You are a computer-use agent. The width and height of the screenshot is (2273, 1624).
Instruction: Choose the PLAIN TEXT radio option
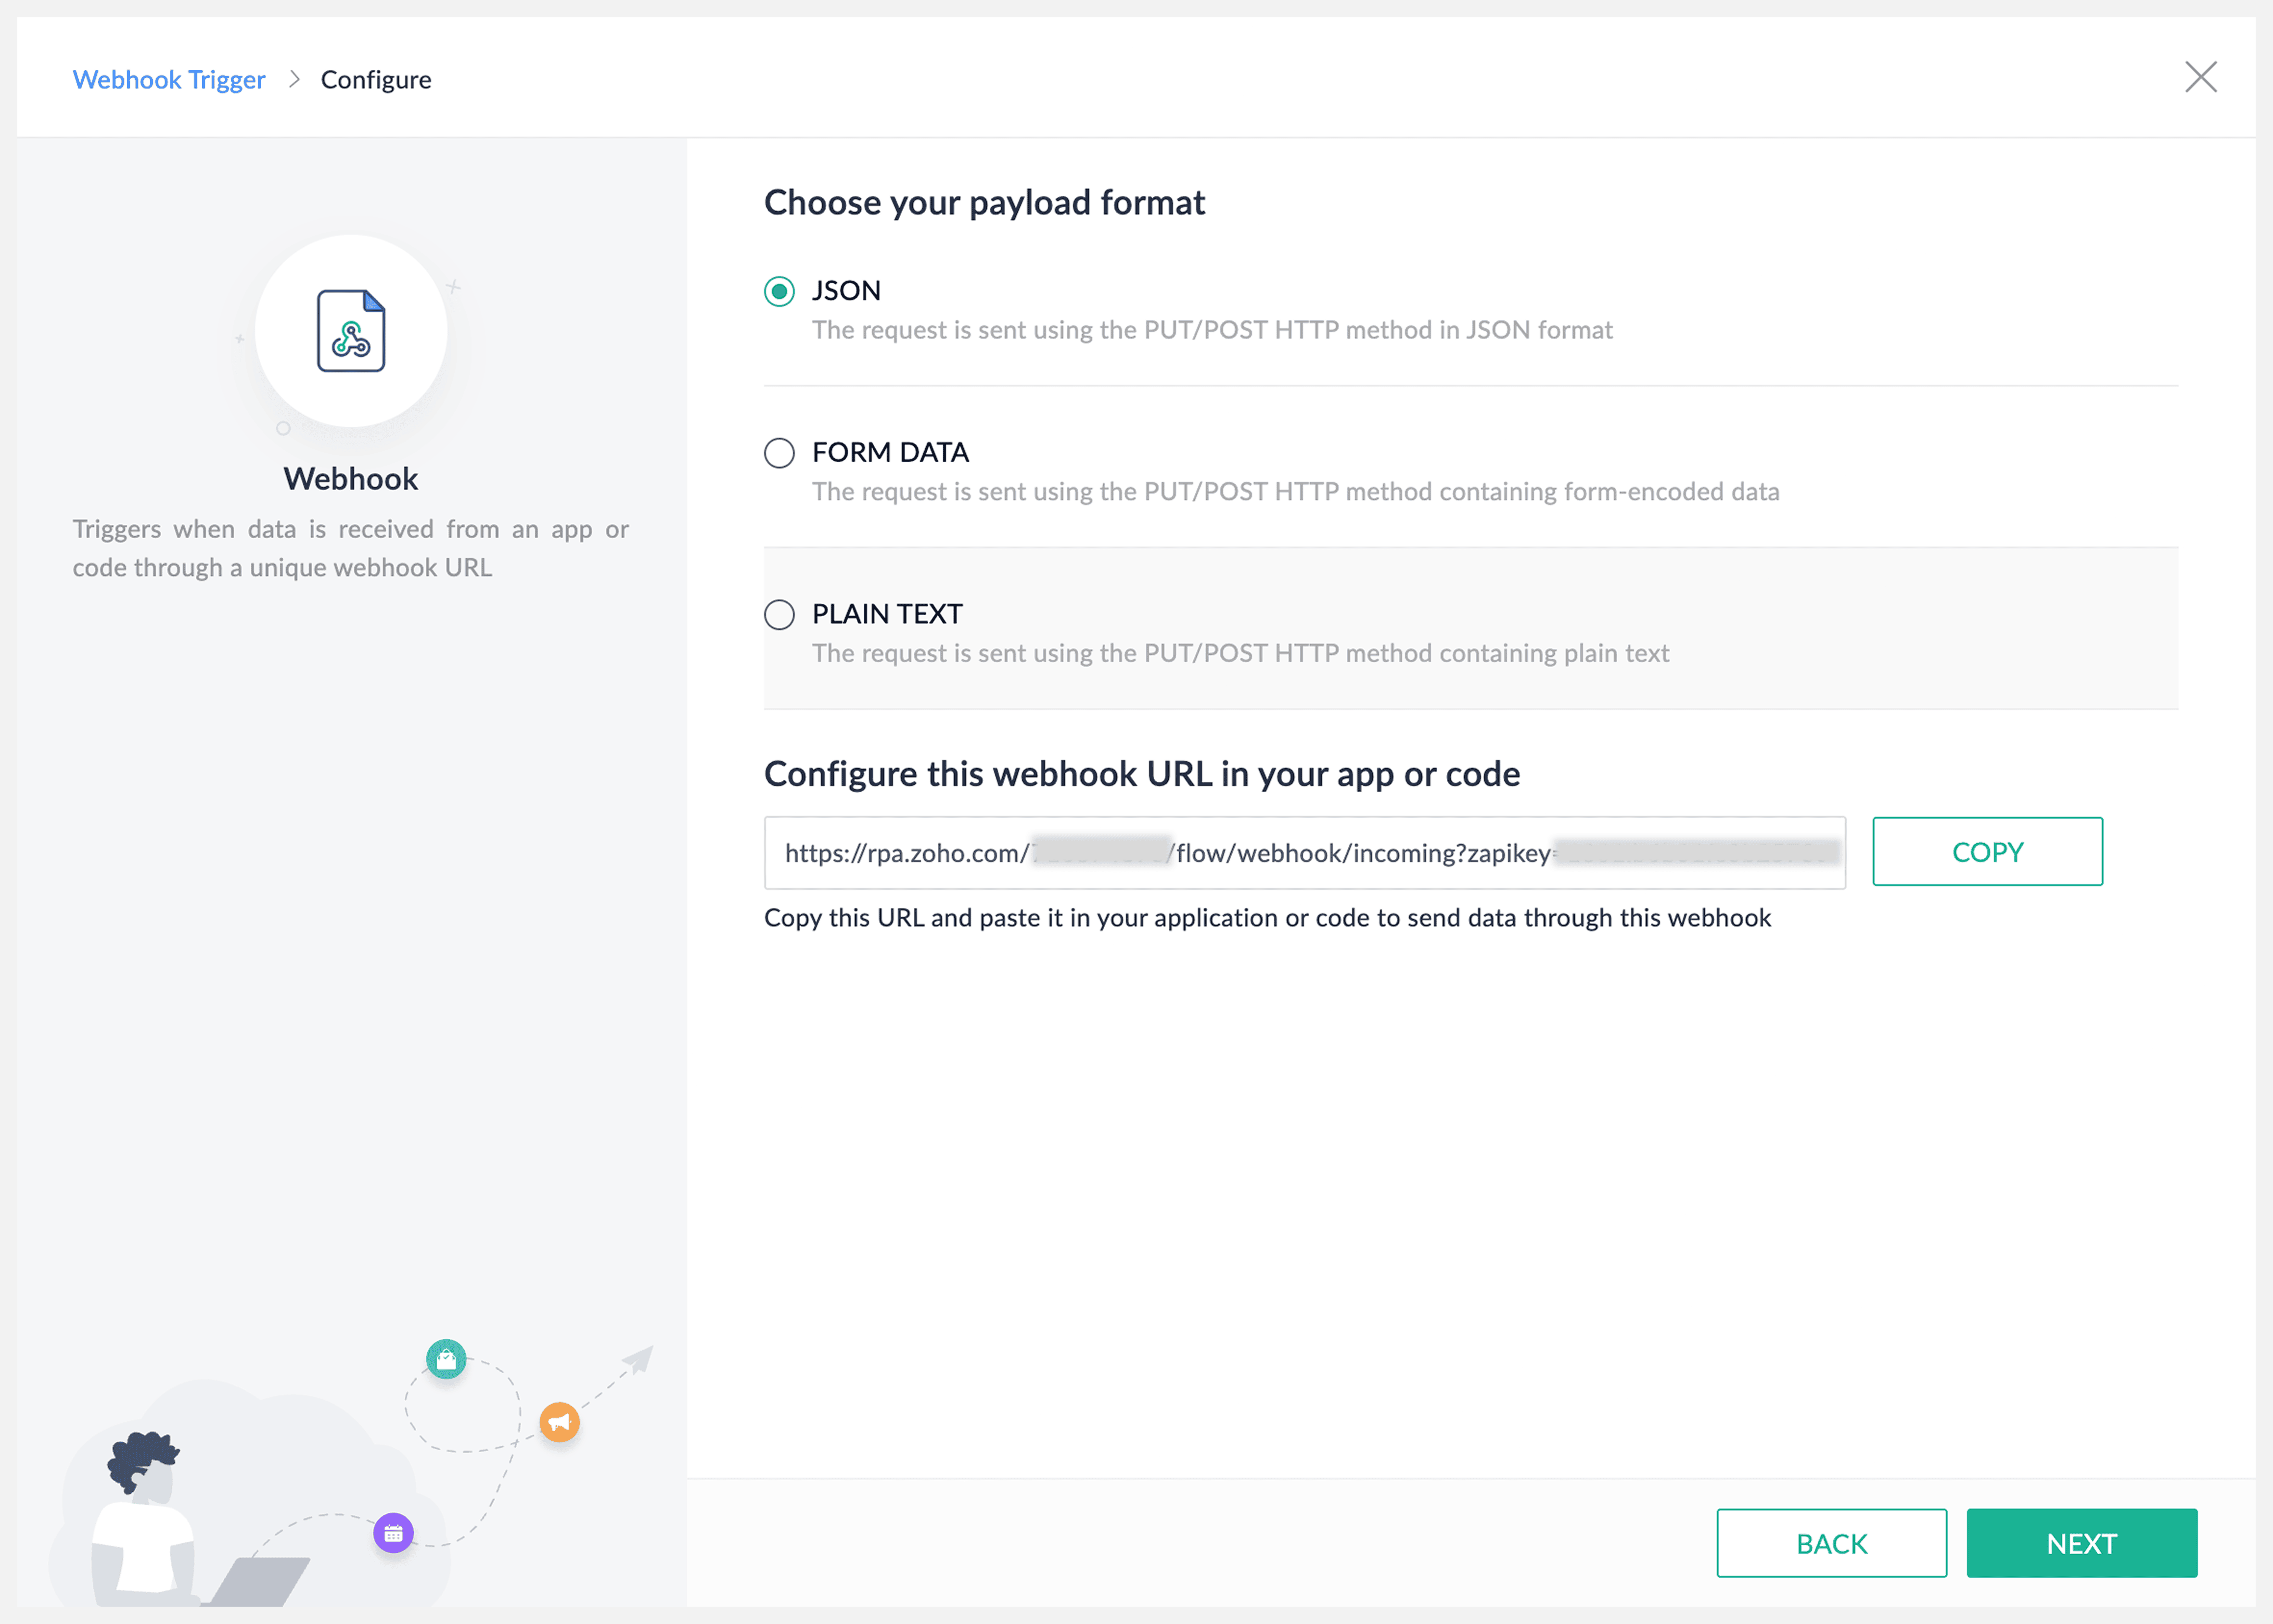tap(779, 614)
